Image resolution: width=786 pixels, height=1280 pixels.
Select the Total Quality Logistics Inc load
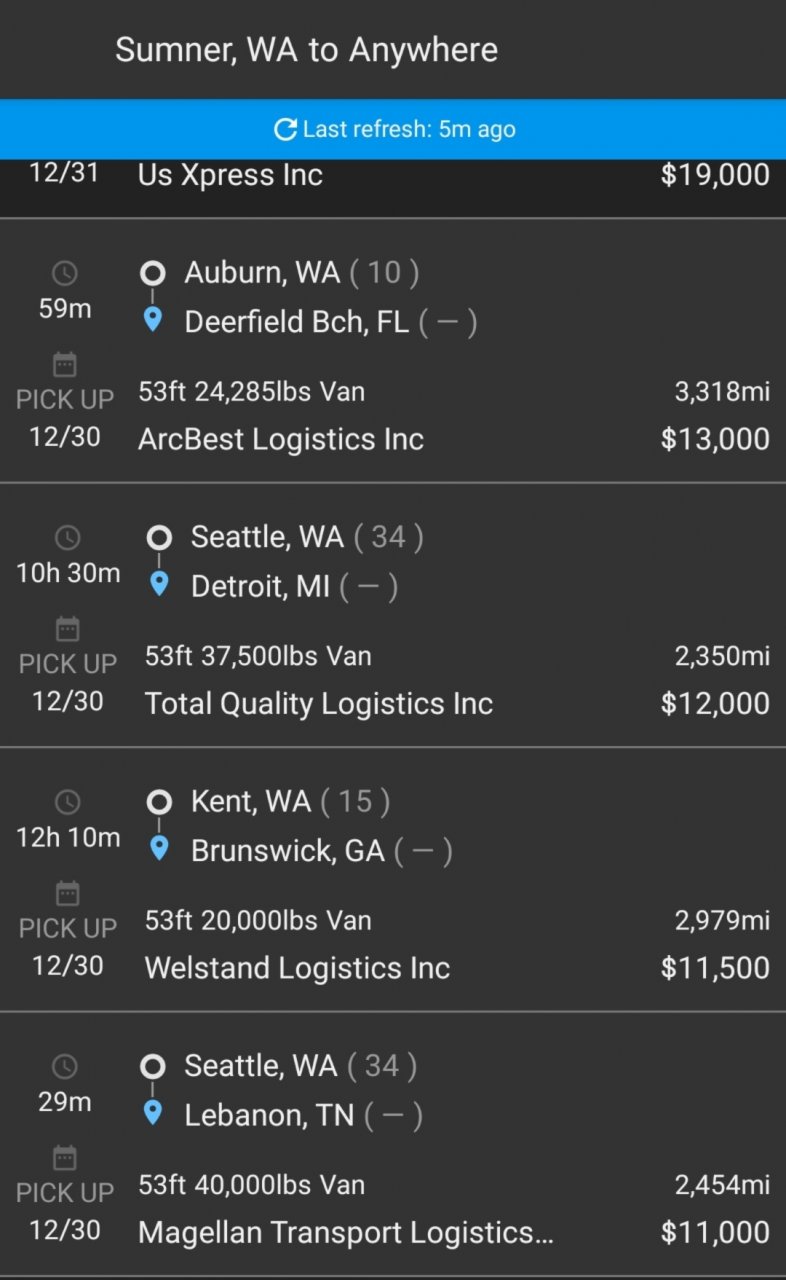tap(393, 615)
